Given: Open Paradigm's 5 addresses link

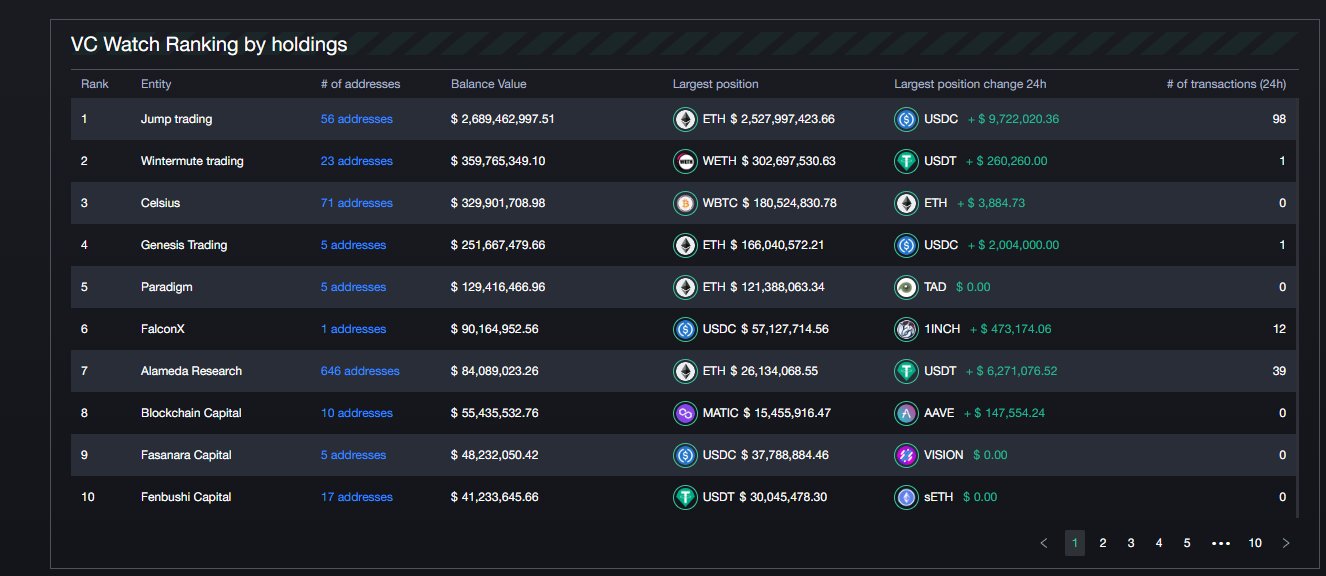Looking at the screenshot, I should (x=353, y=287).
